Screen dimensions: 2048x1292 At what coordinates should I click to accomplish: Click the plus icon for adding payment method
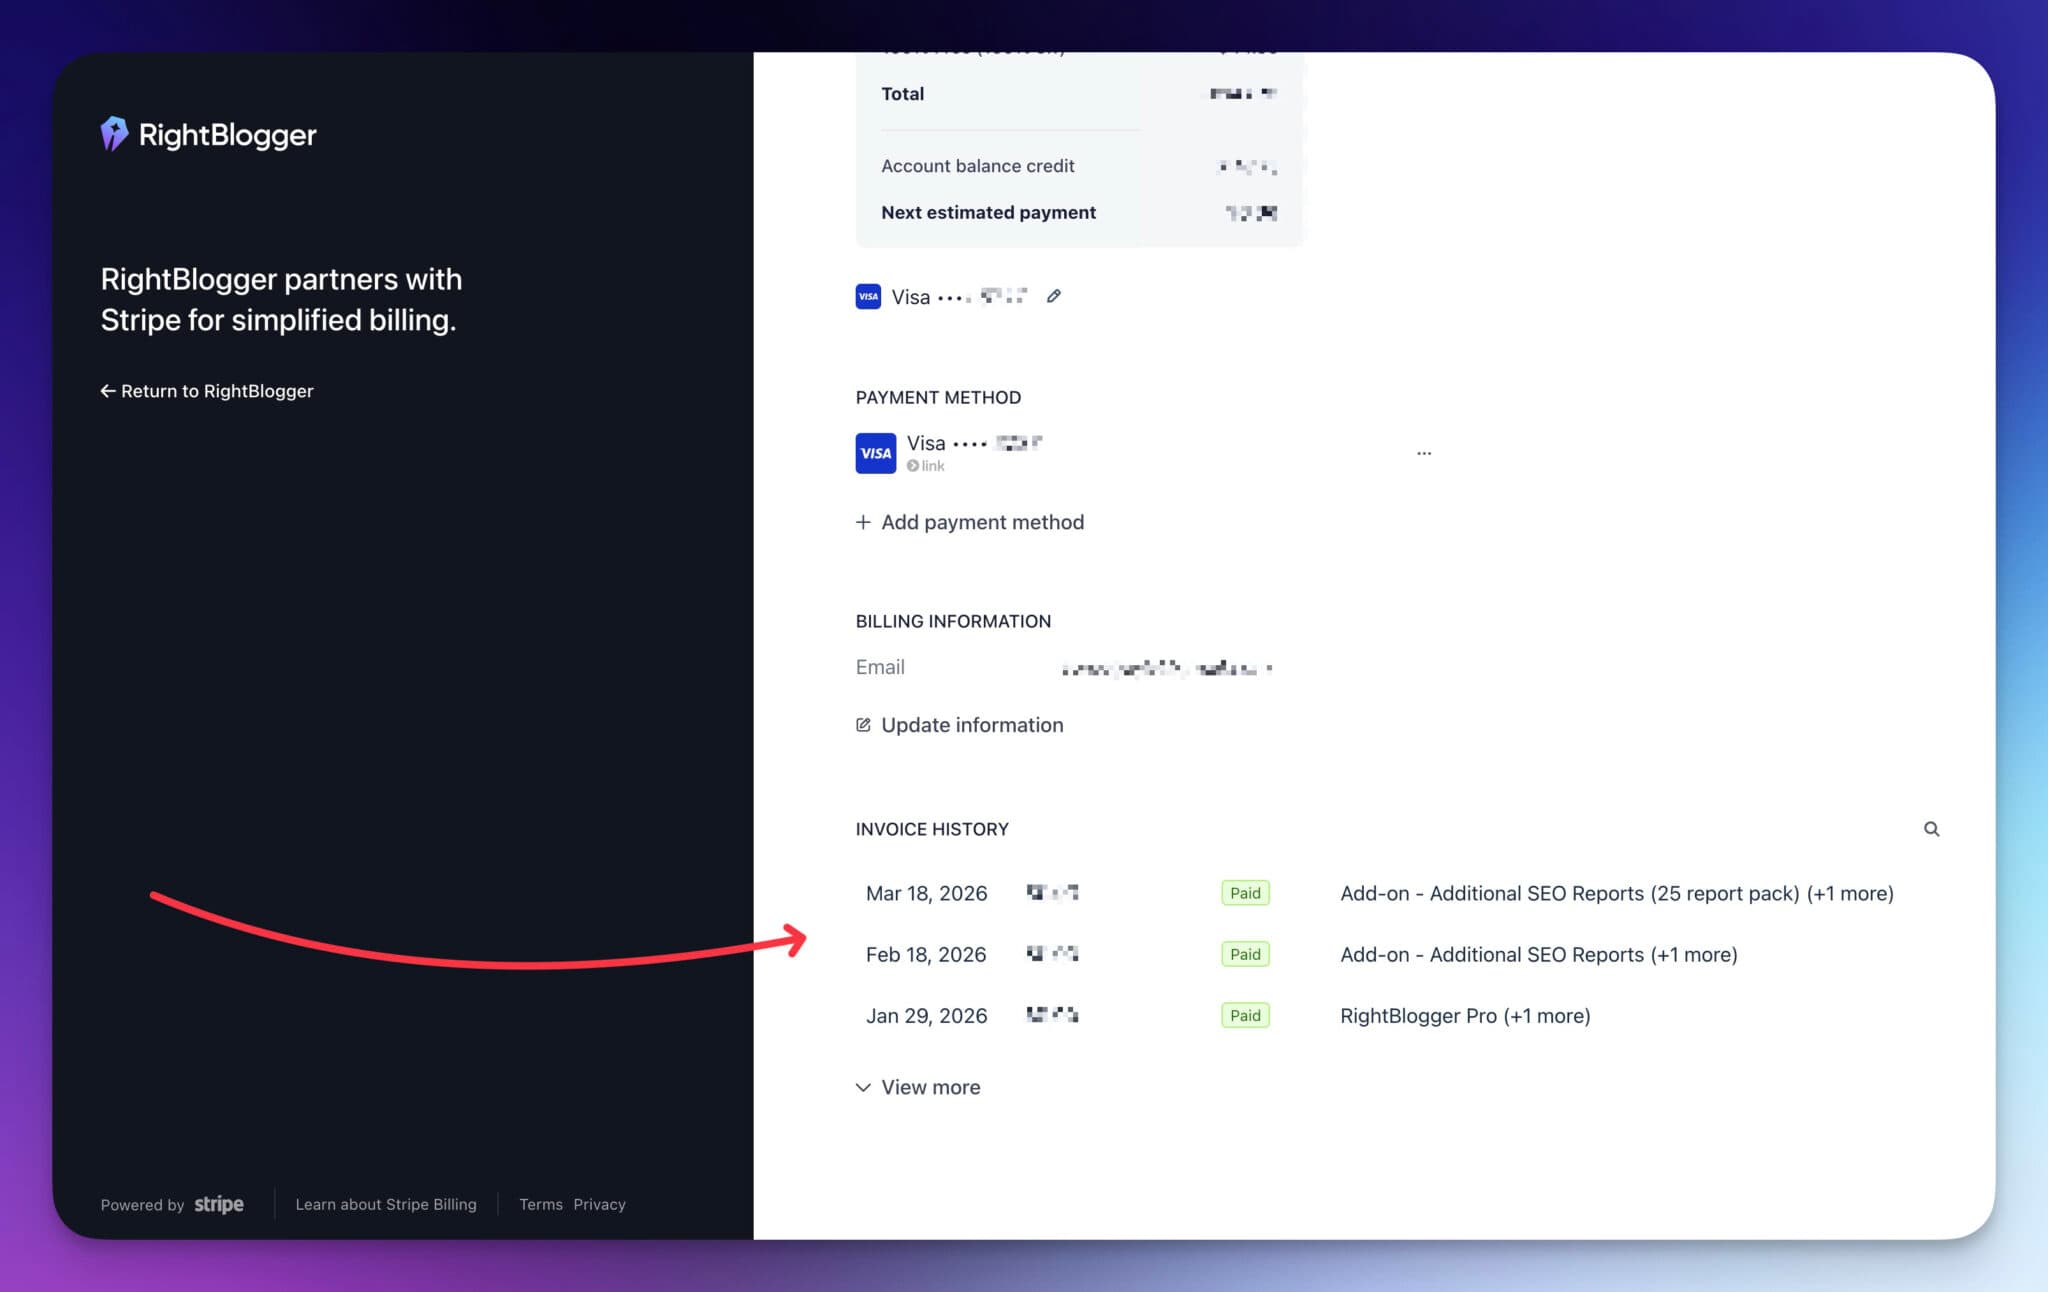863,522
